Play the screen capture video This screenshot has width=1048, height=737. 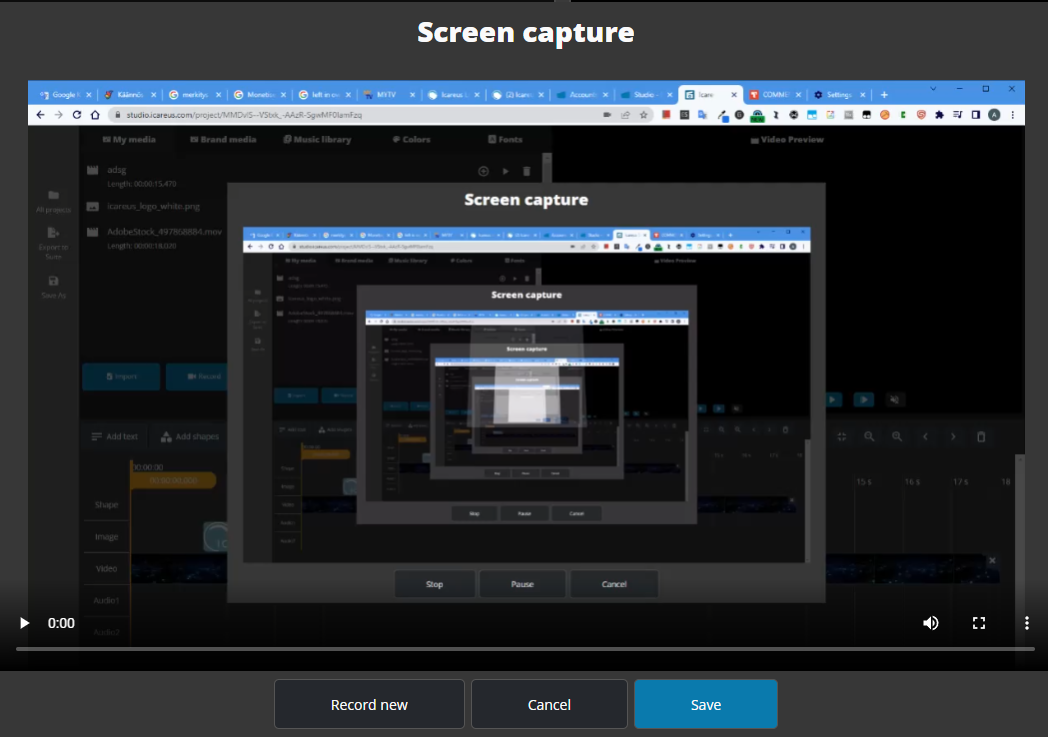click(24, 623)
